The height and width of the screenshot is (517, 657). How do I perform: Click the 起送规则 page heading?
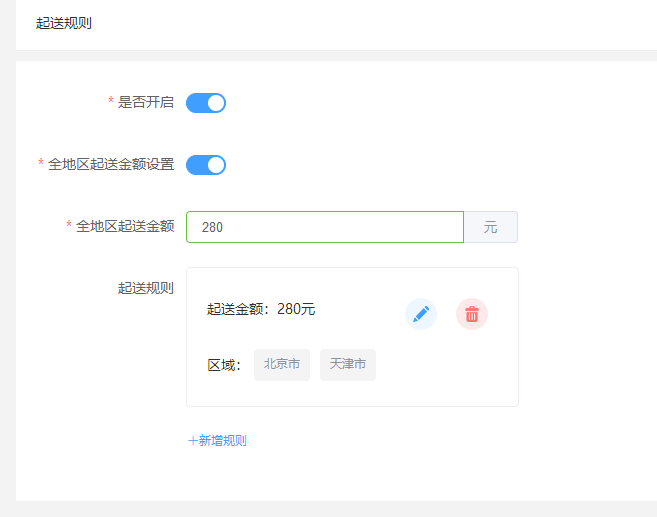click(x=64, y=23)
